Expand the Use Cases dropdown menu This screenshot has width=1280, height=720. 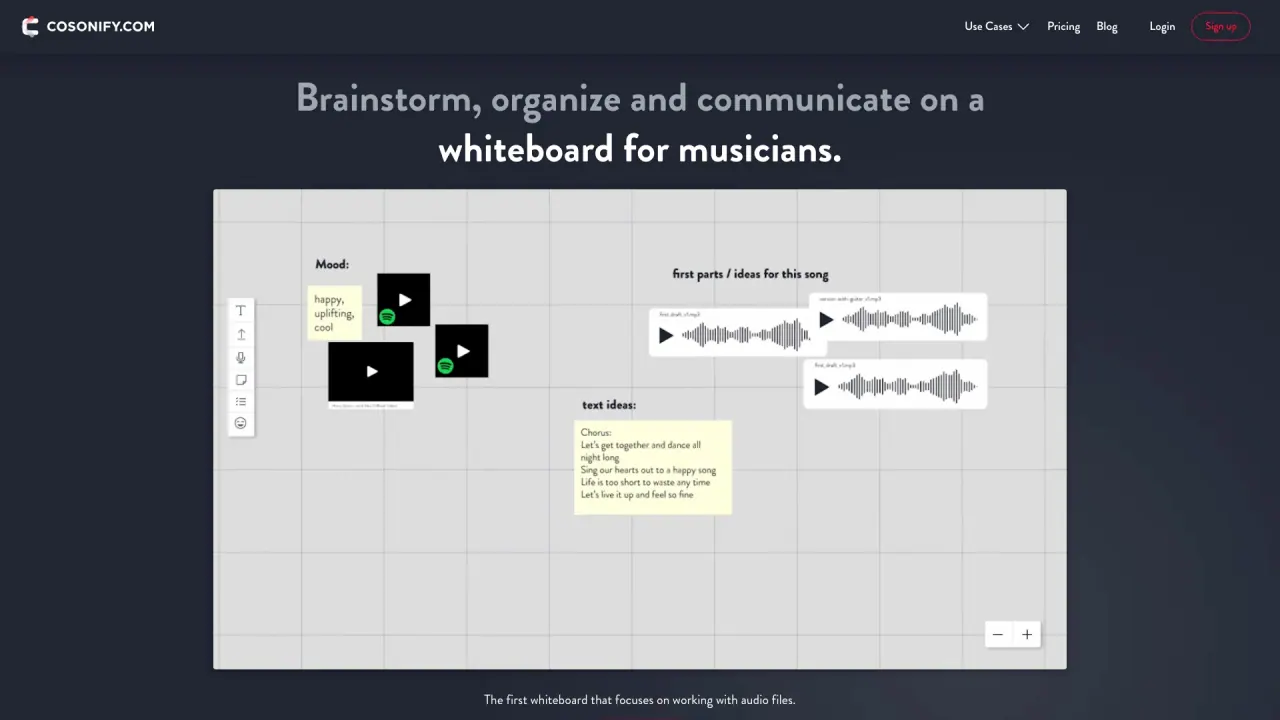click(x=997, y=27)
